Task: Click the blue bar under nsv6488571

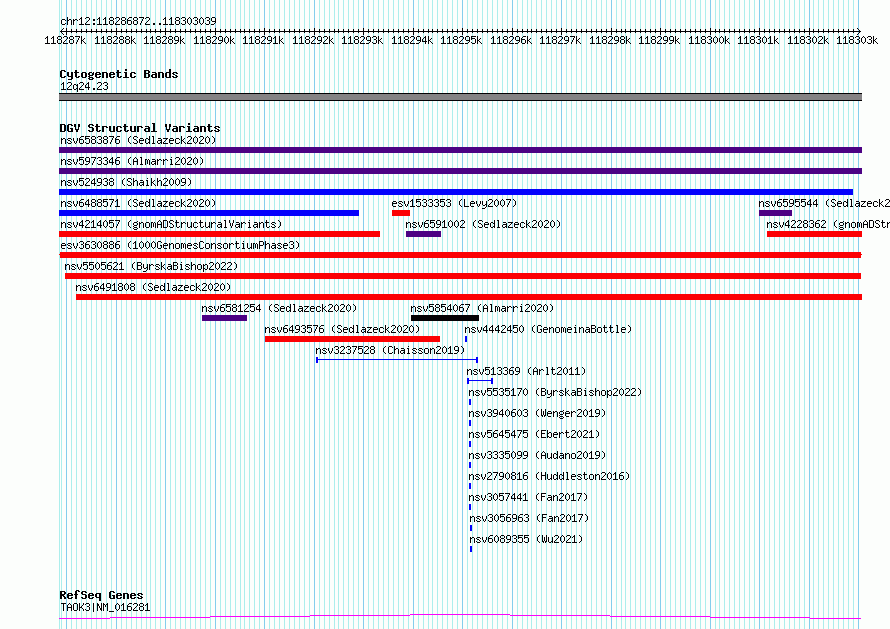Action: (x=209, y=213)
